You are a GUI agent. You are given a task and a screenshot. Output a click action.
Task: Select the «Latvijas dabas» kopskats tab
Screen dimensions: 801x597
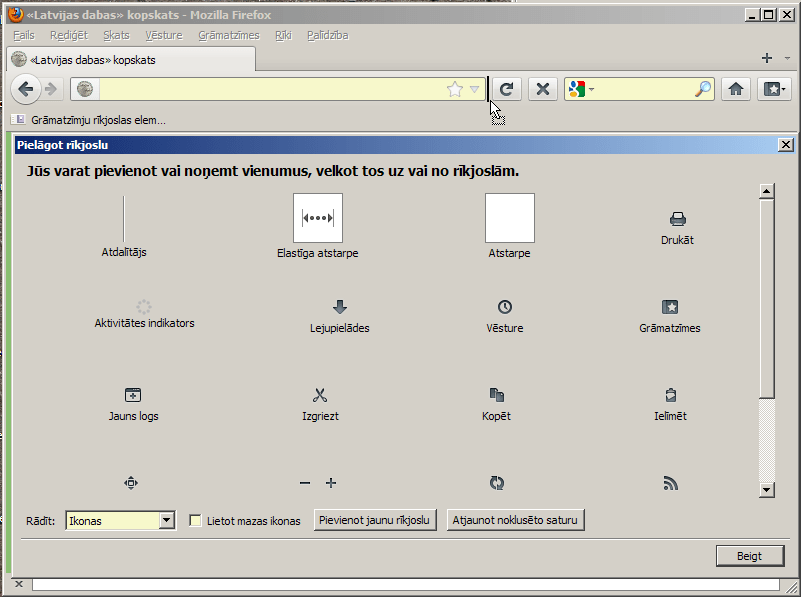pyautogui.click(x=131, y=60)
